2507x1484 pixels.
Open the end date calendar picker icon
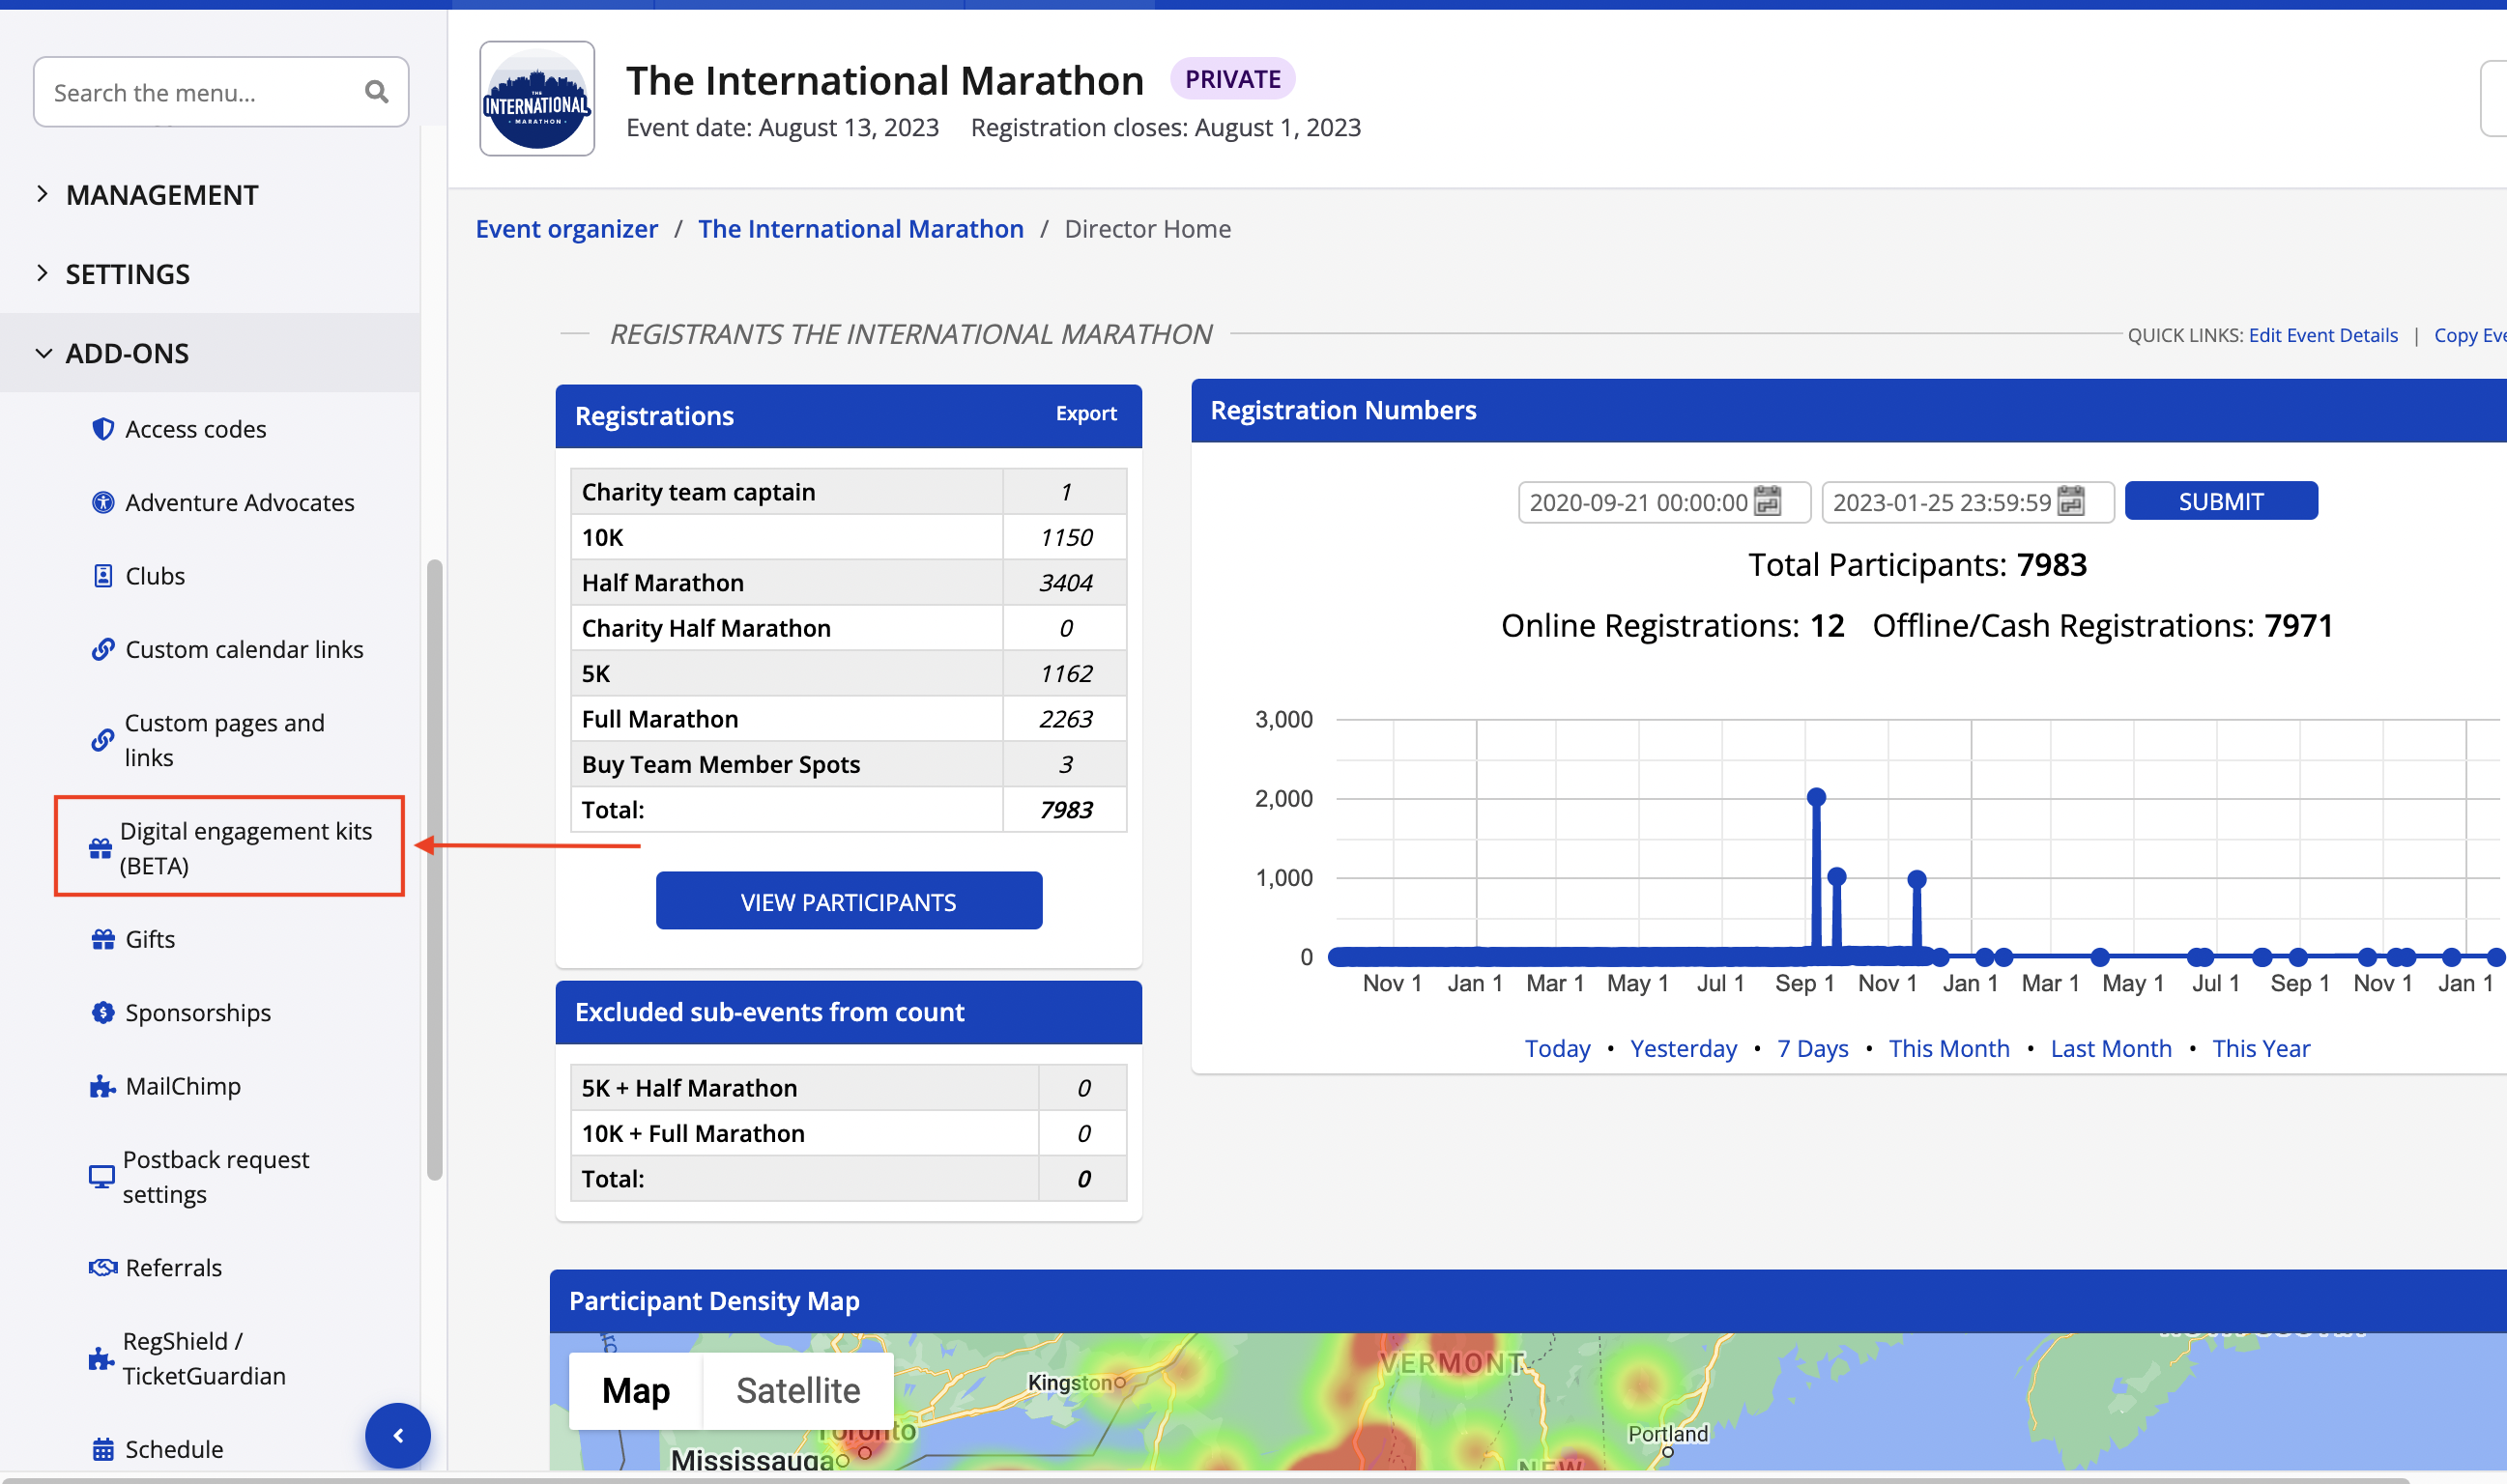coord(2071,501)
